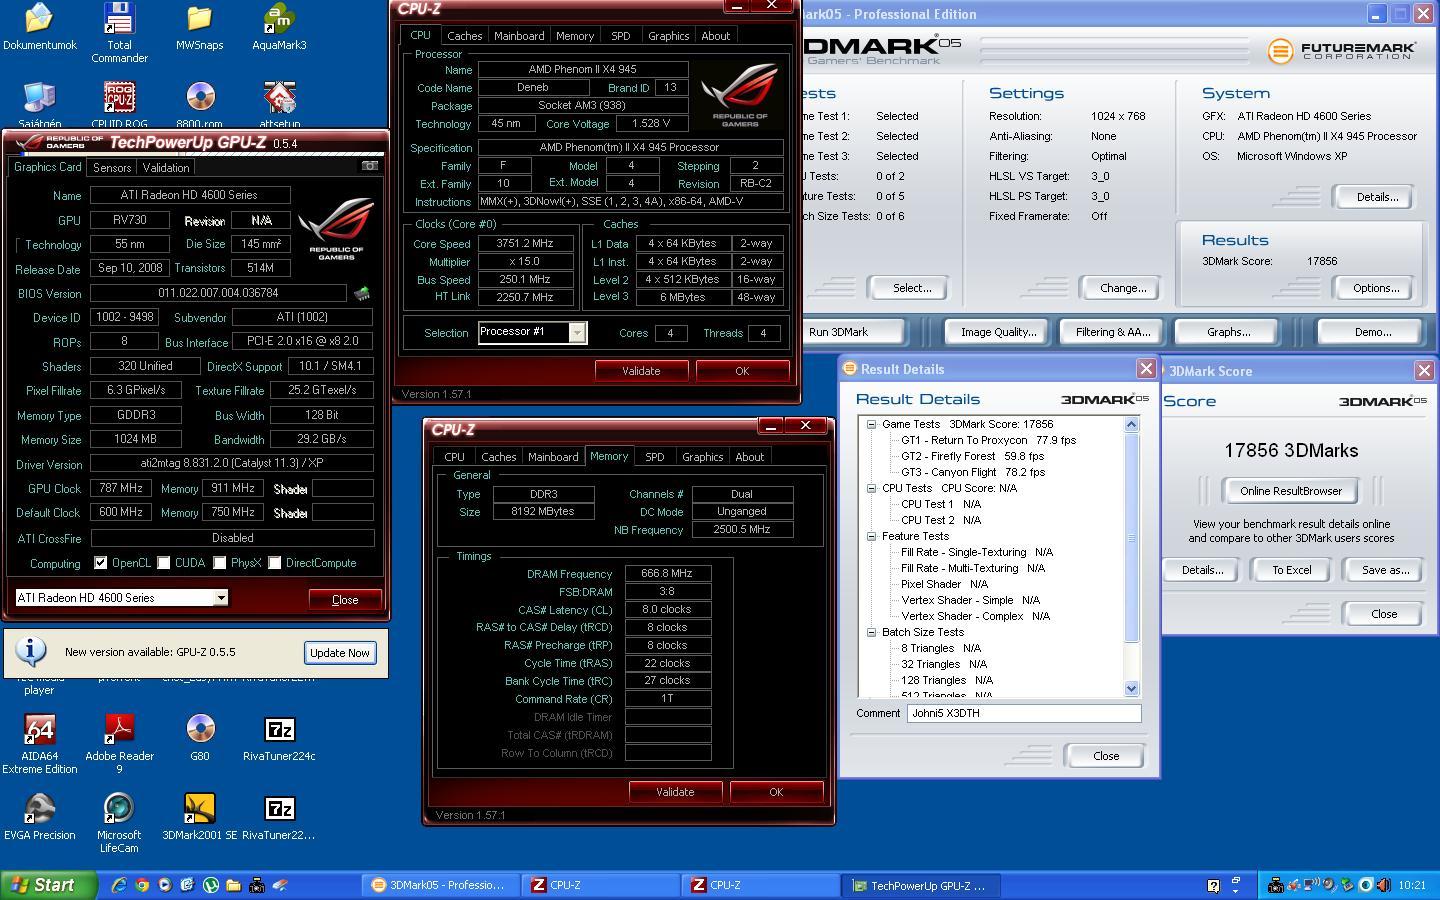Click the Comment field in Result Details
Screen dimensions: 1440x900
[1024, 713]
